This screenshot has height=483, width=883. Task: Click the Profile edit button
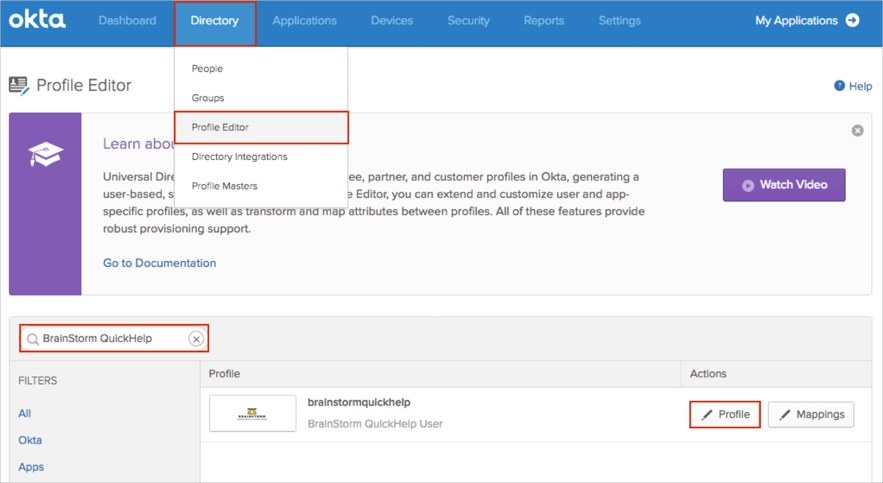tap(725, 414)
